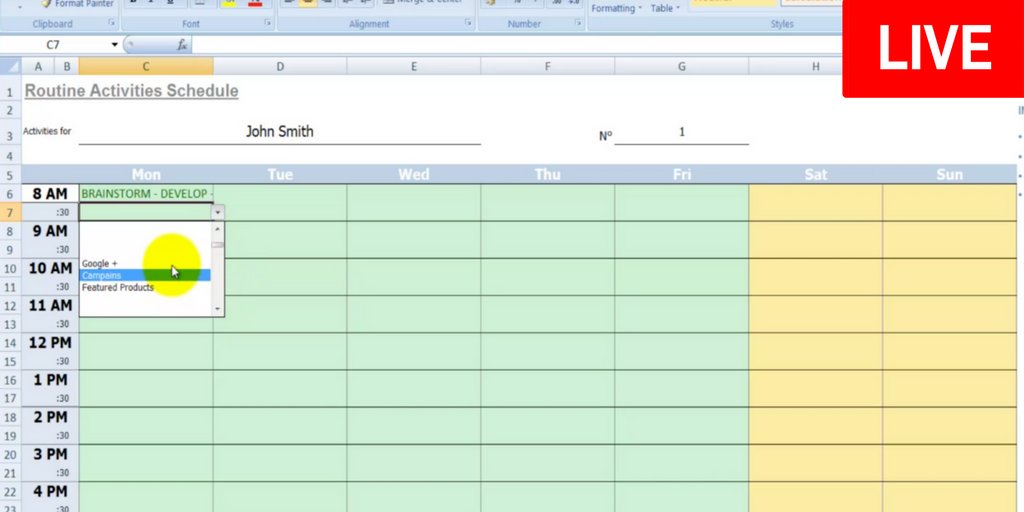
Task: Click the dropdown list scrollbar thumb
Action: point(217,245)
